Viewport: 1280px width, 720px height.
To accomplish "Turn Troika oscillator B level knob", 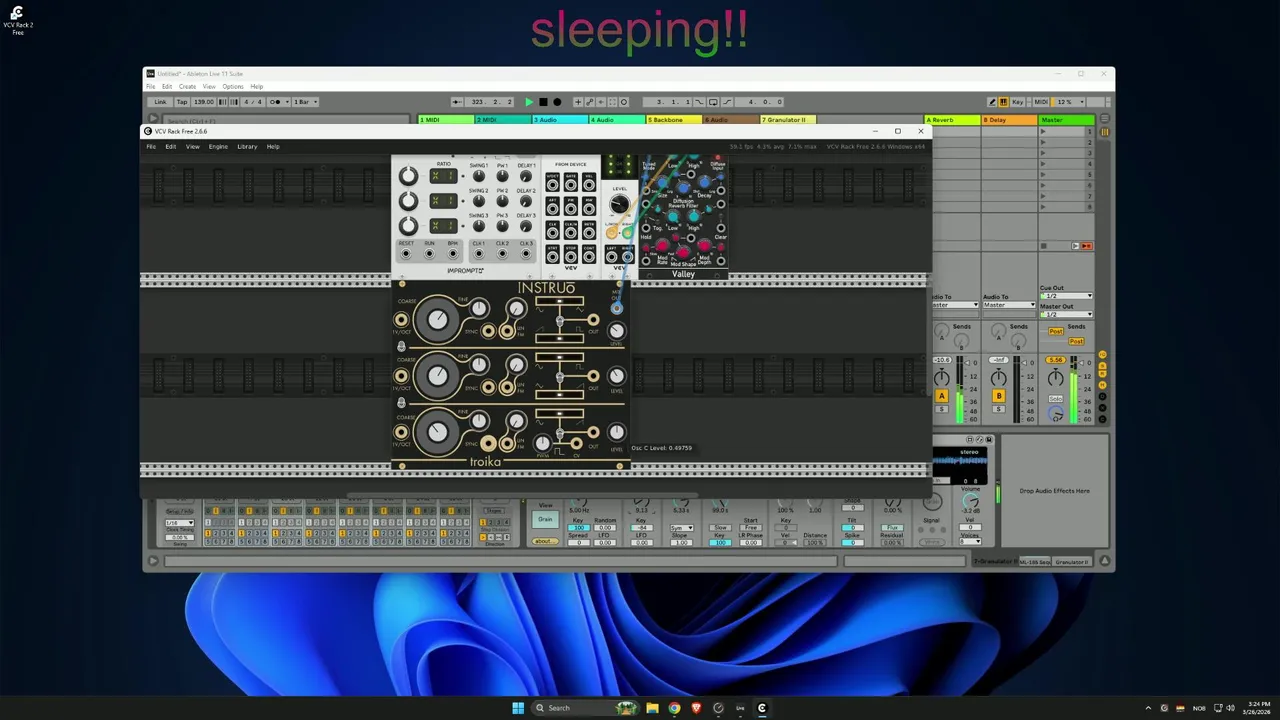I will pyautogui.click(x=616, y=376).
